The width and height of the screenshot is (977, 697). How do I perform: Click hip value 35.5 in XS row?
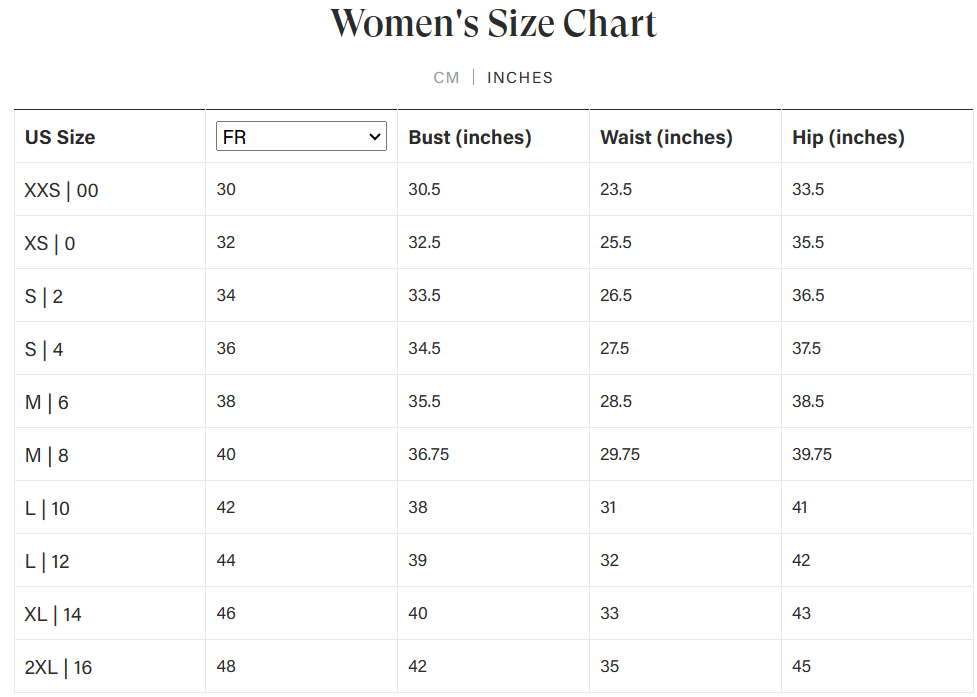[808, 242]
